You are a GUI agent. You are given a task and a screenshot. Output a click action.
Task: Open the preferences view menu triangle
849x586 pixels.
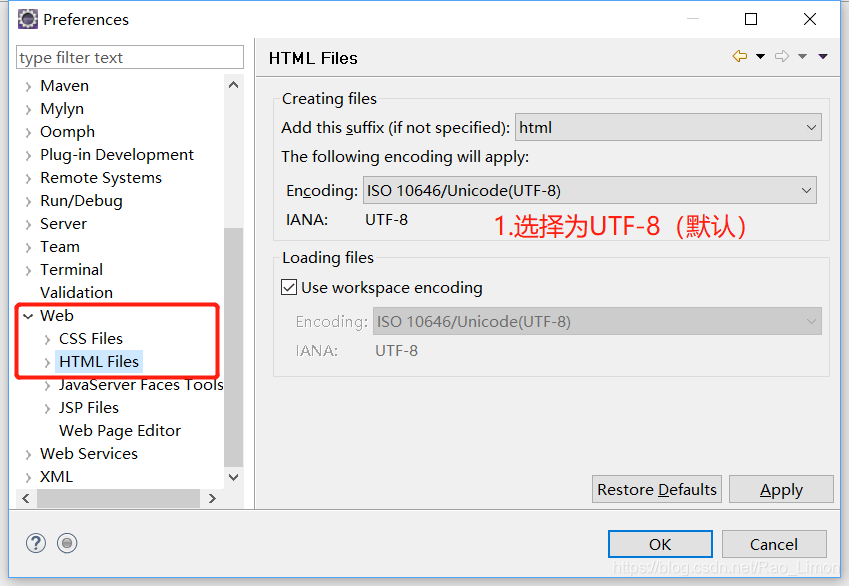(x=823, y=56)
